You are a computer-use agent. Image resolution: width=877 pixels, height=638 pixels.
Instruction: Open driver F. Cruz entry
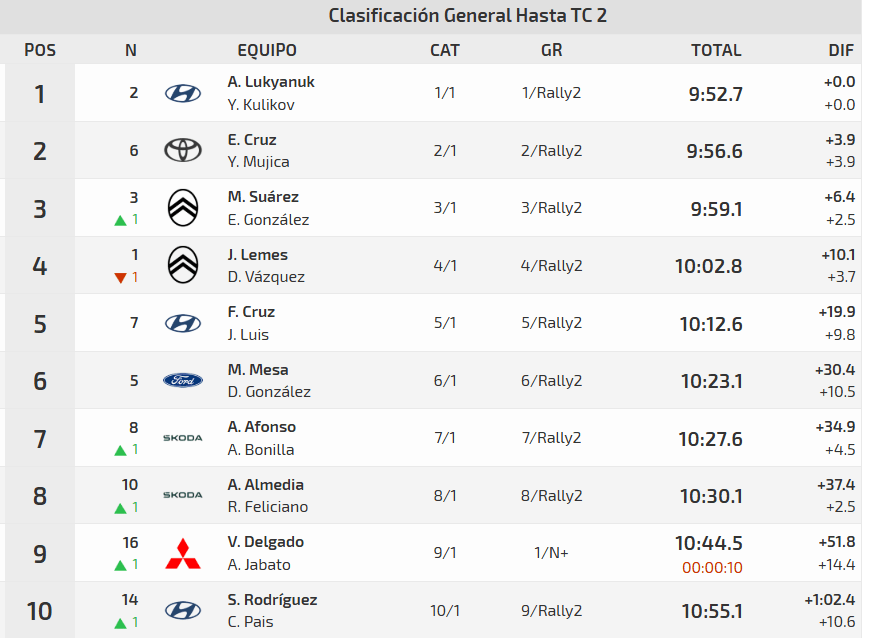251,312
